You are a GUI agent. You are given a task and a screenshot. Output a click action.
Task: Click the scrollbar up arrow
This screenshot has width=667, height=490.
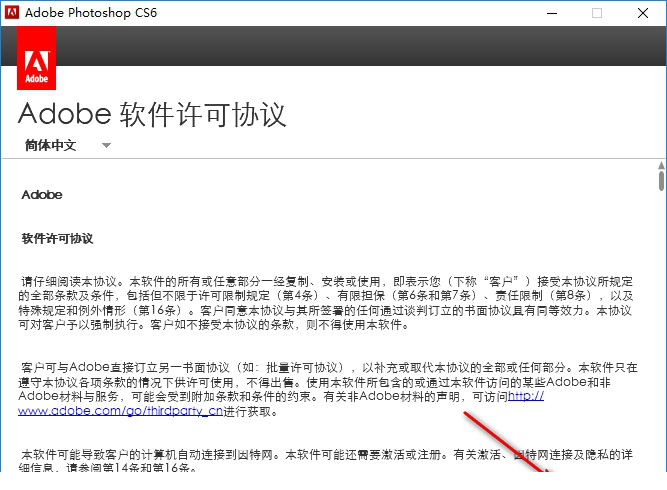coord(661,165)
